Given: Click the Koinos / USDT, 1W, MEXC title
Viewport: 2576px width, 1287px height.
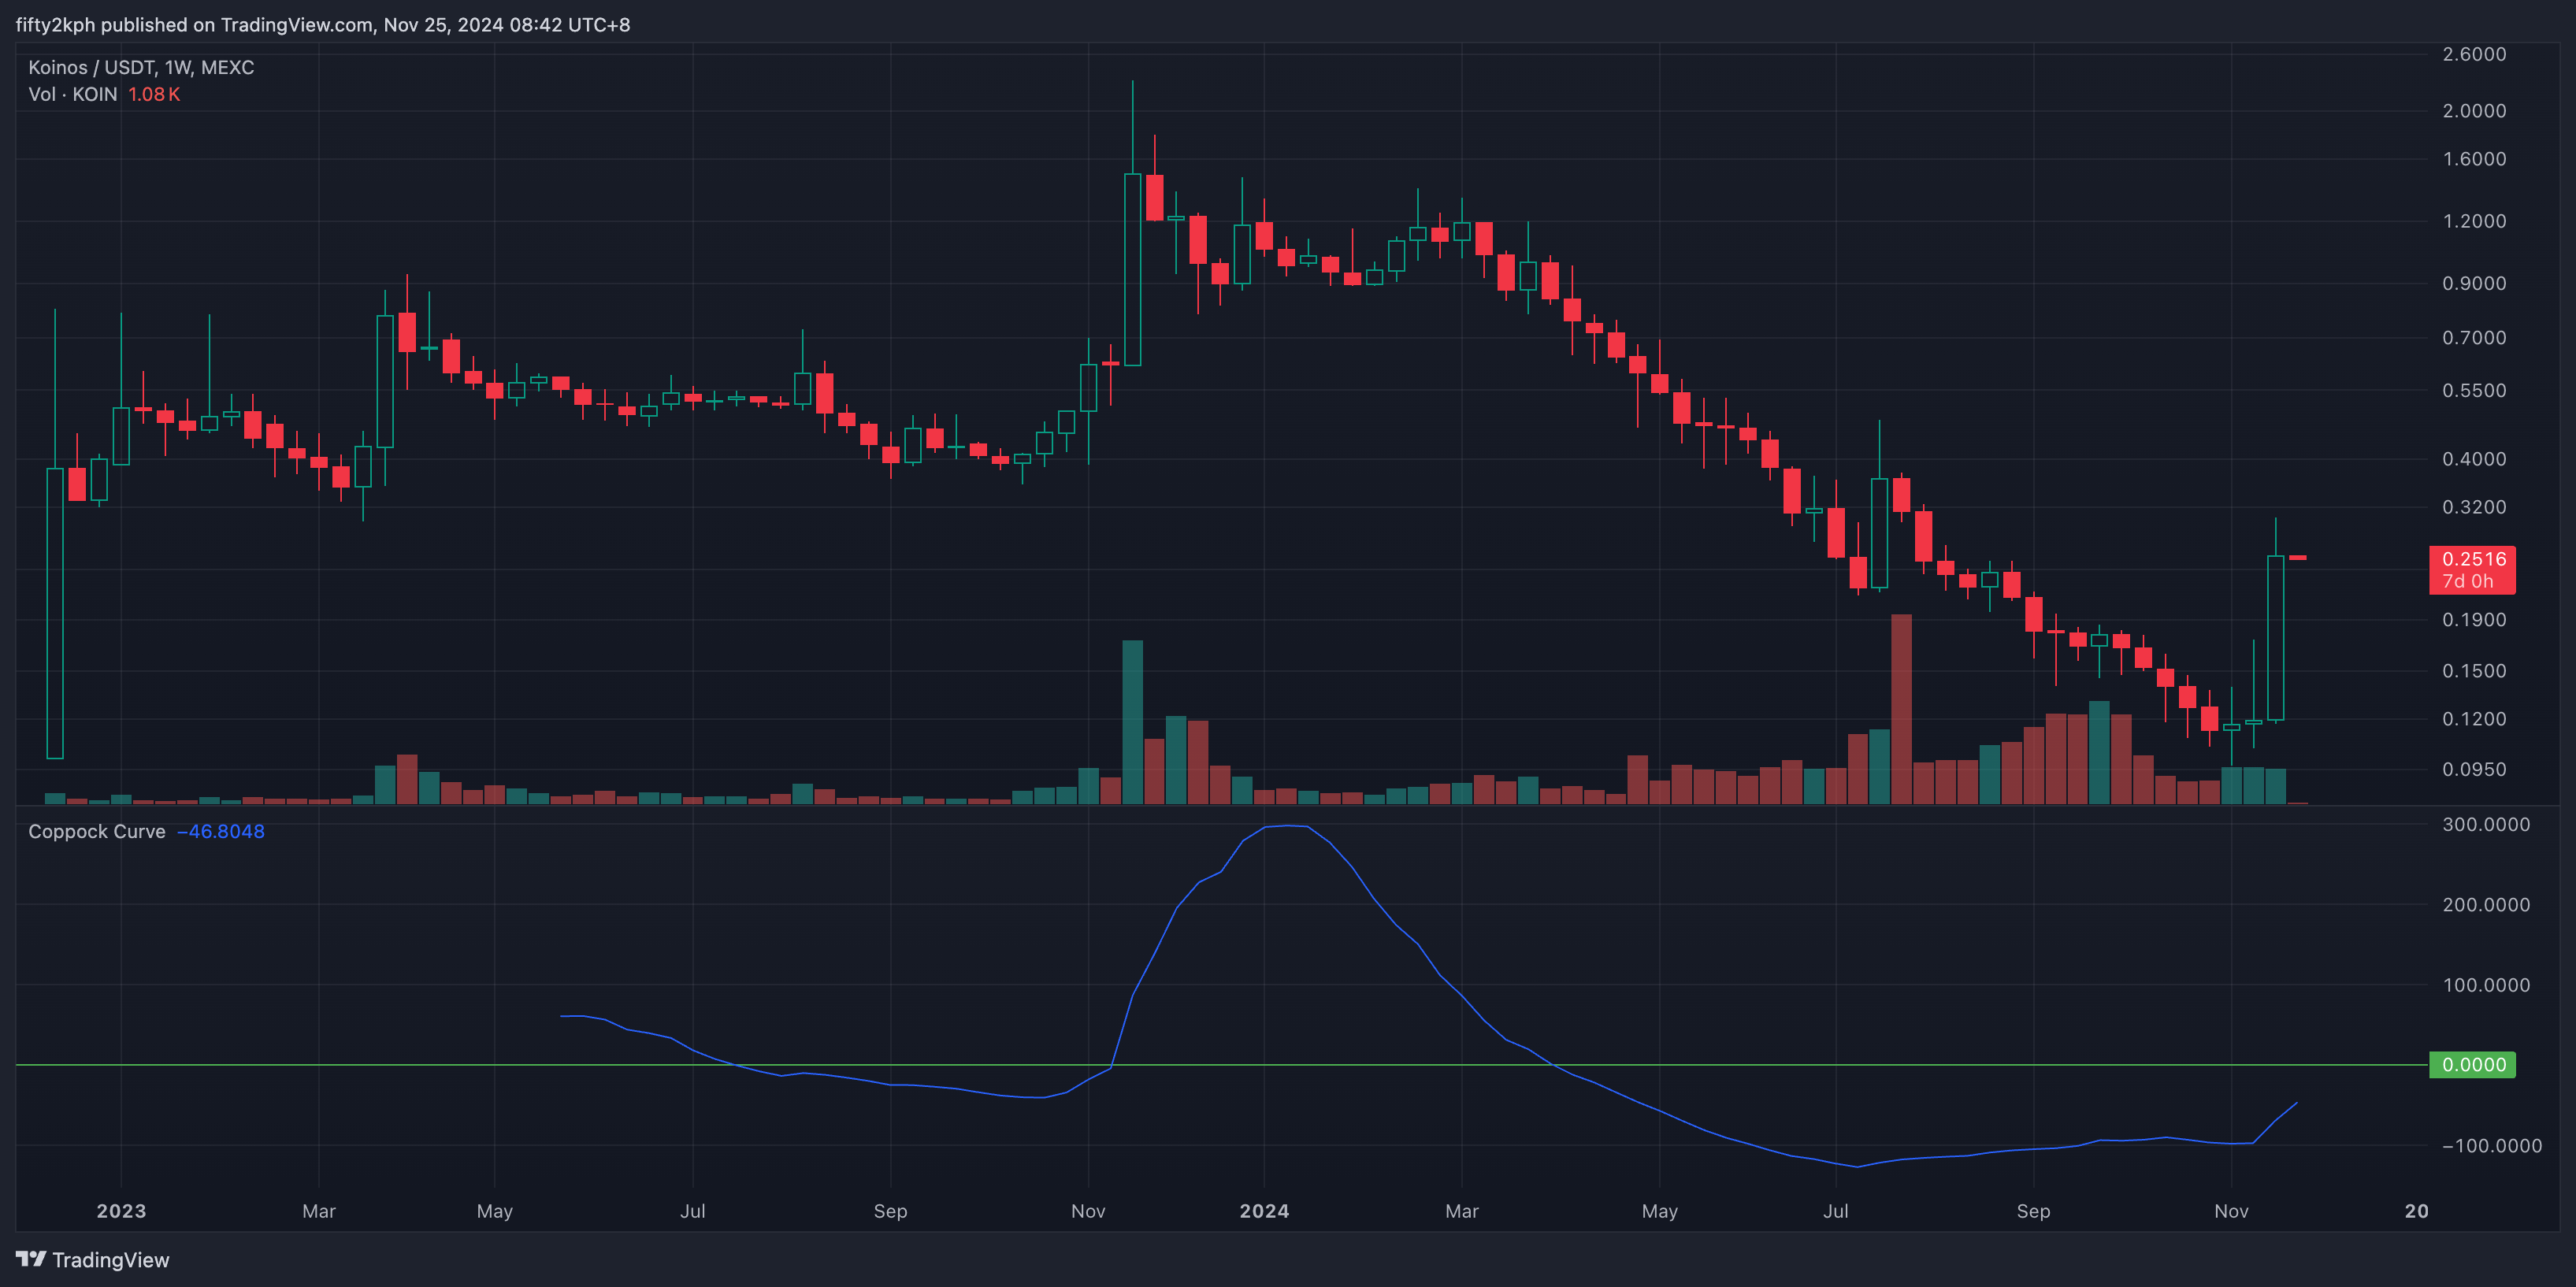Looking at the screenshot, I should [x=141, y=67].
